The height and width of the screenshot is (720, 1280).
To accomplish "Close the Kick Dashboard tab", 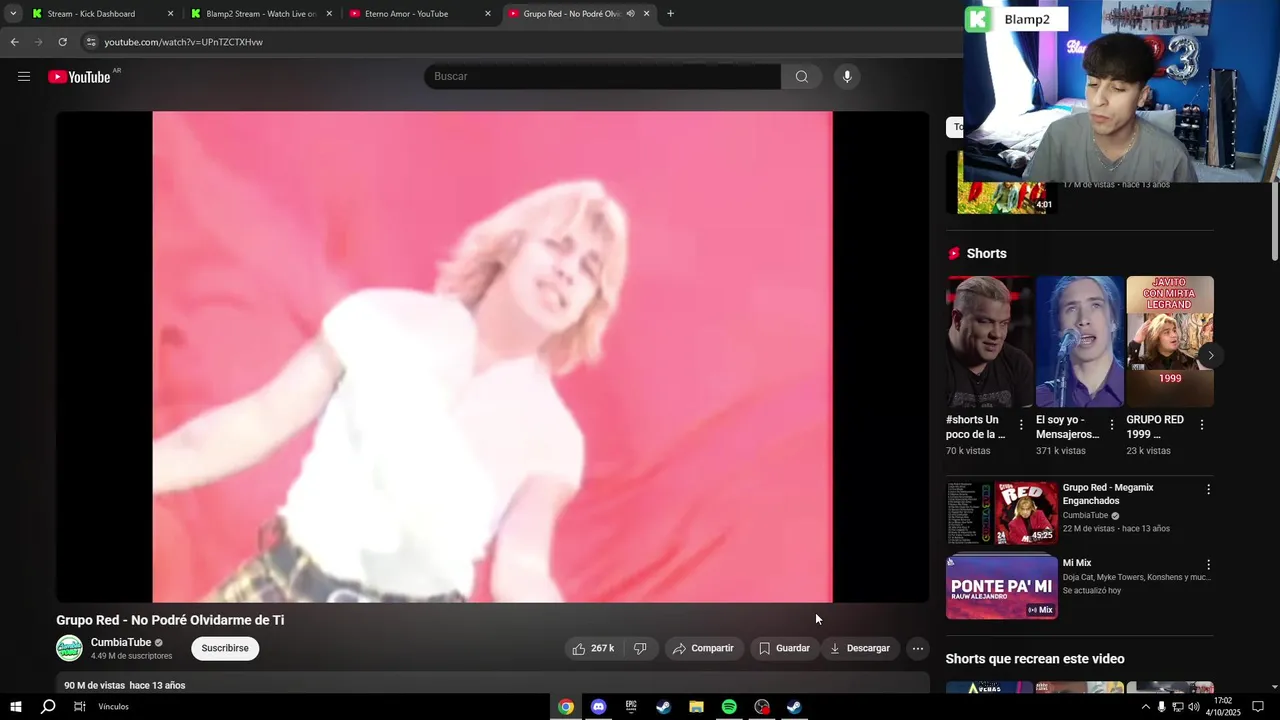I will (170, 14).
